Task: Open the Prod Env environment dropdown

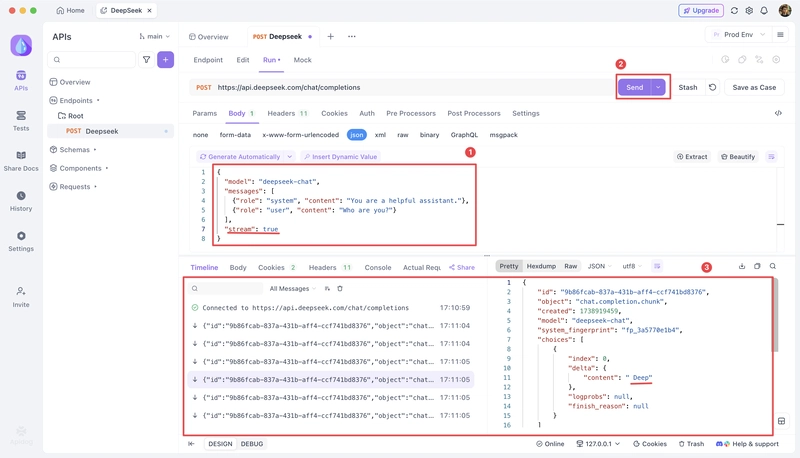Action: 738,35
